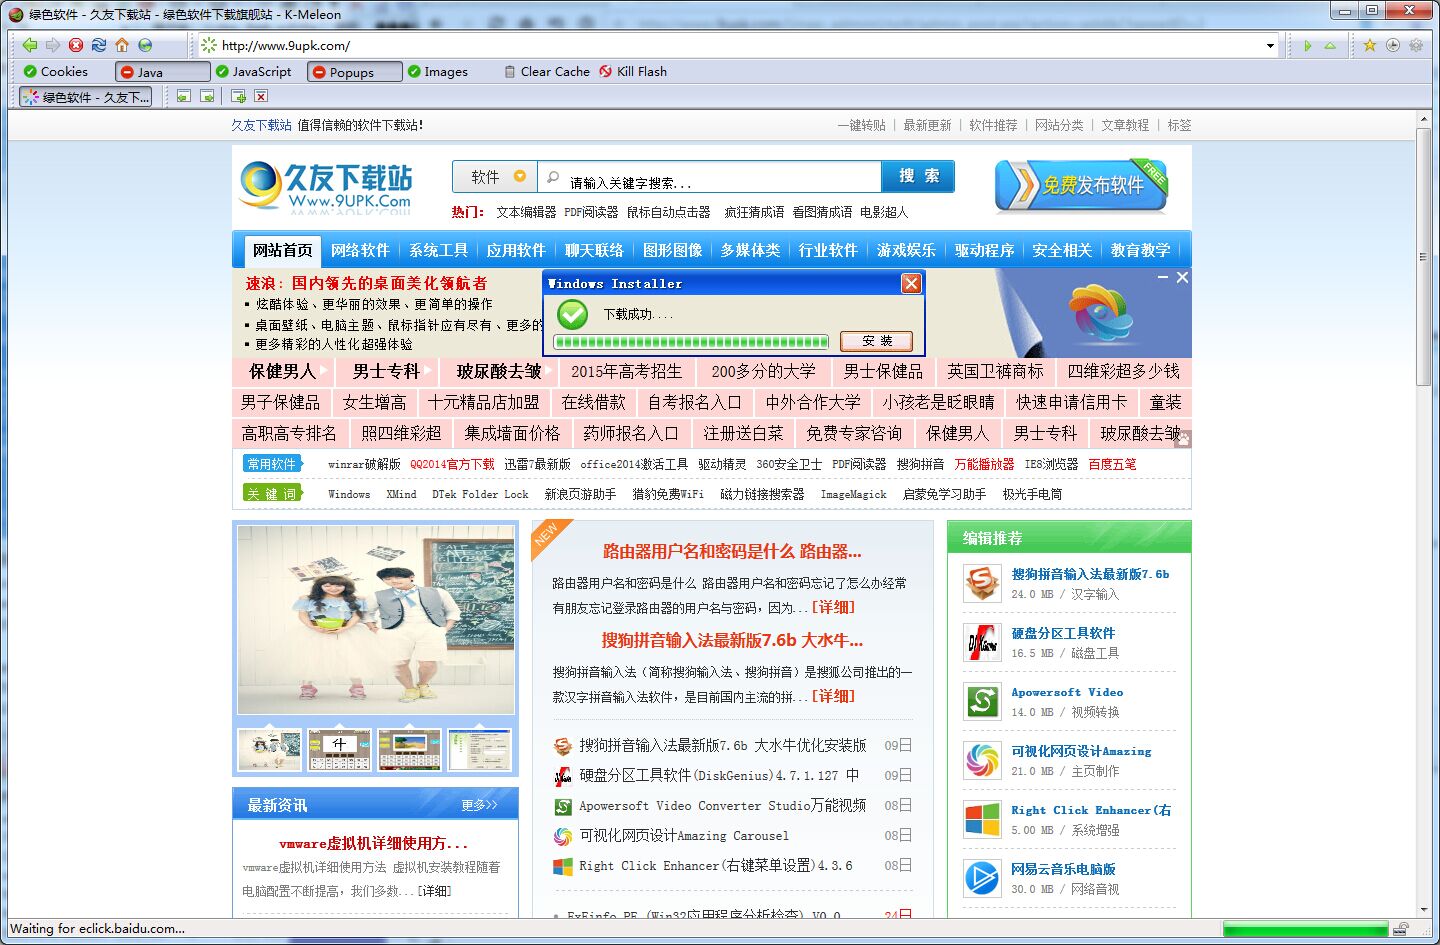The height and width of the screenshot is (945, 1440).
Task: Switch to previous tab with the left tab icon
Action: point(183,96)
